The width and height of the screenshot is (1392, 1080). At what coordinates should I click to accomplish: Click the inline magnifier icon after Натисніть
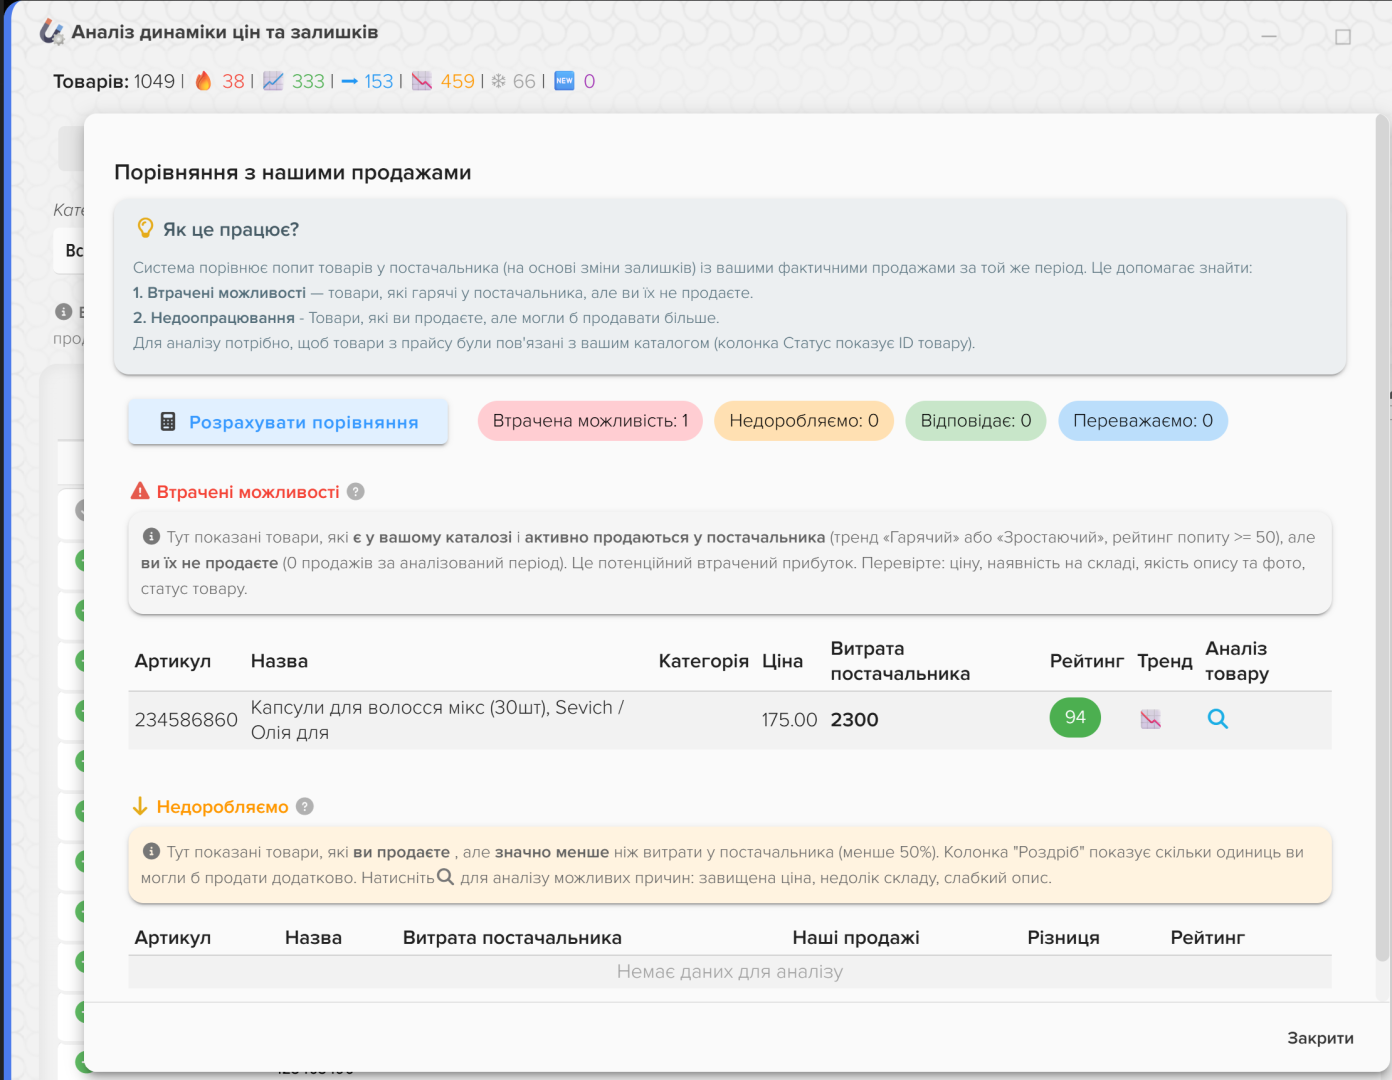tap(446, 877)
